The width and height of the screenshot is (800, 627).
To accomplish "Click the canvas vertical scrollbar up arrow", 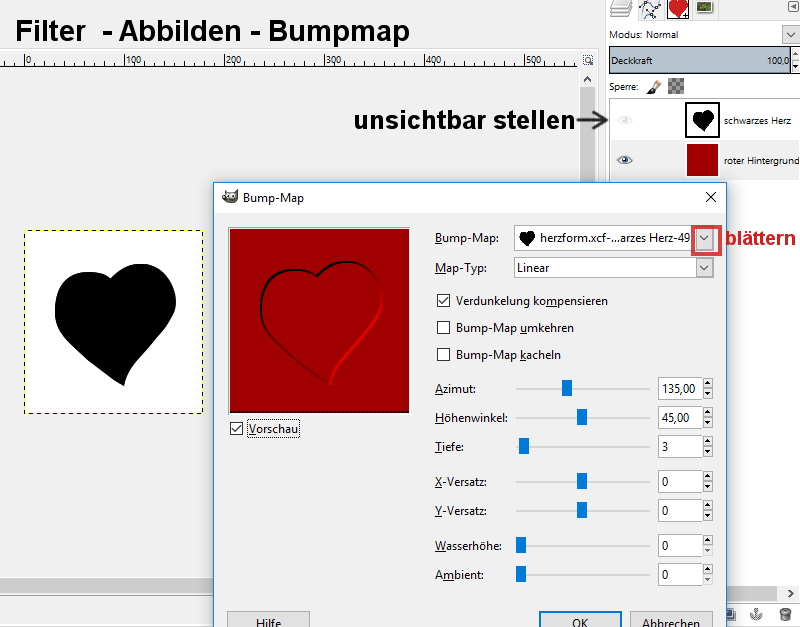I will click(x=587, y=79).
